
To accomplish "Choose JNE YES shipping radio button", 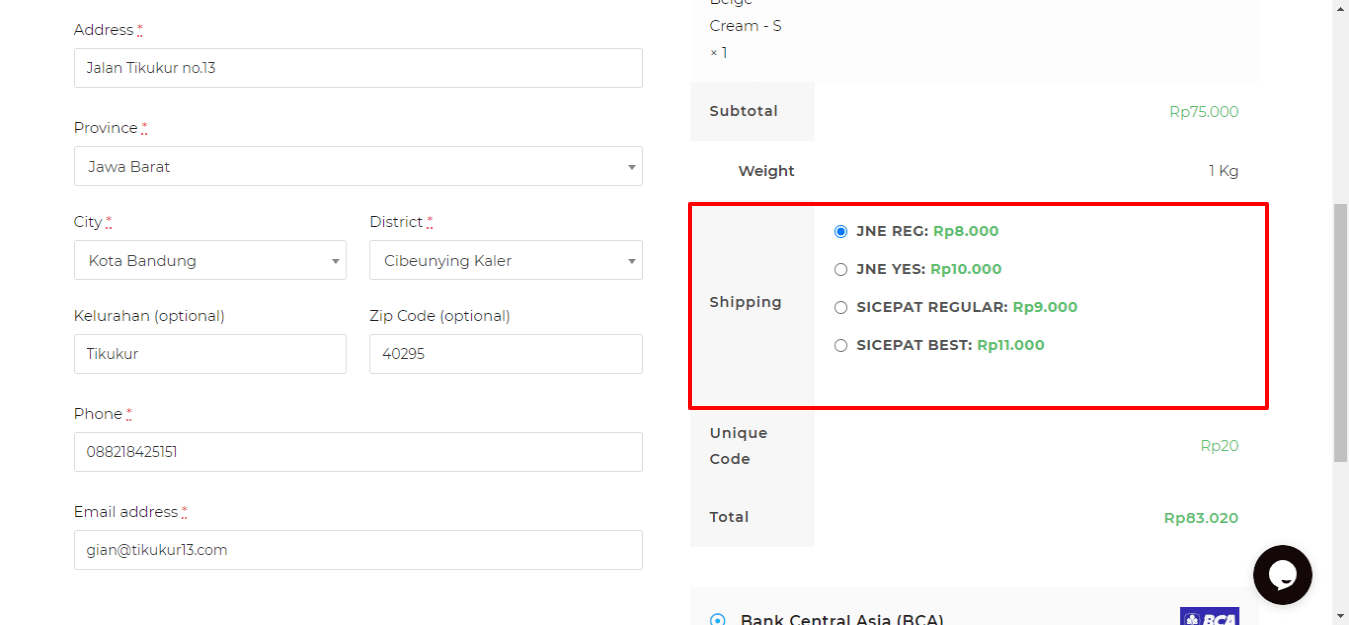I will tap(841, 269).
